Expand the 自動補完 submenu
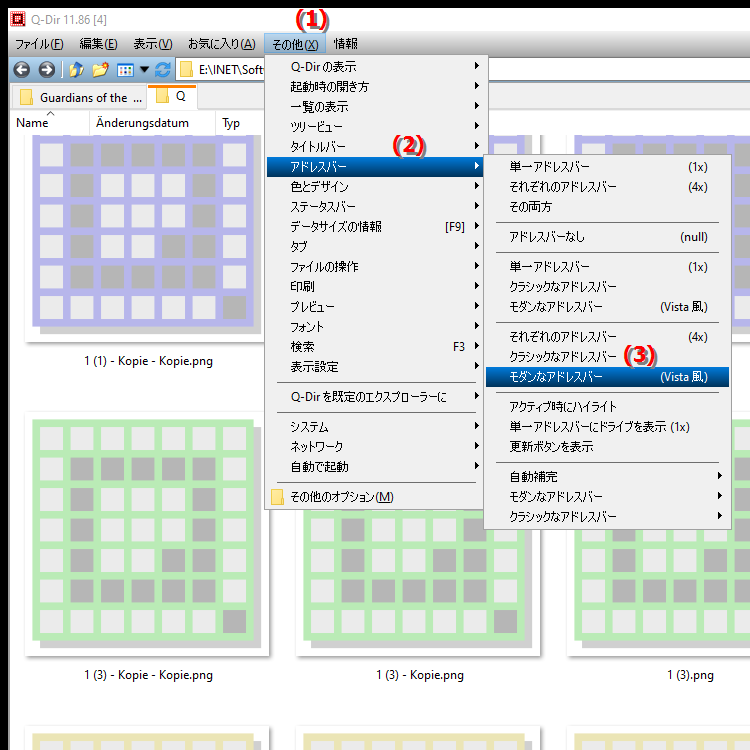Screen dimensions: 750x750 click(x=607, y=477)
